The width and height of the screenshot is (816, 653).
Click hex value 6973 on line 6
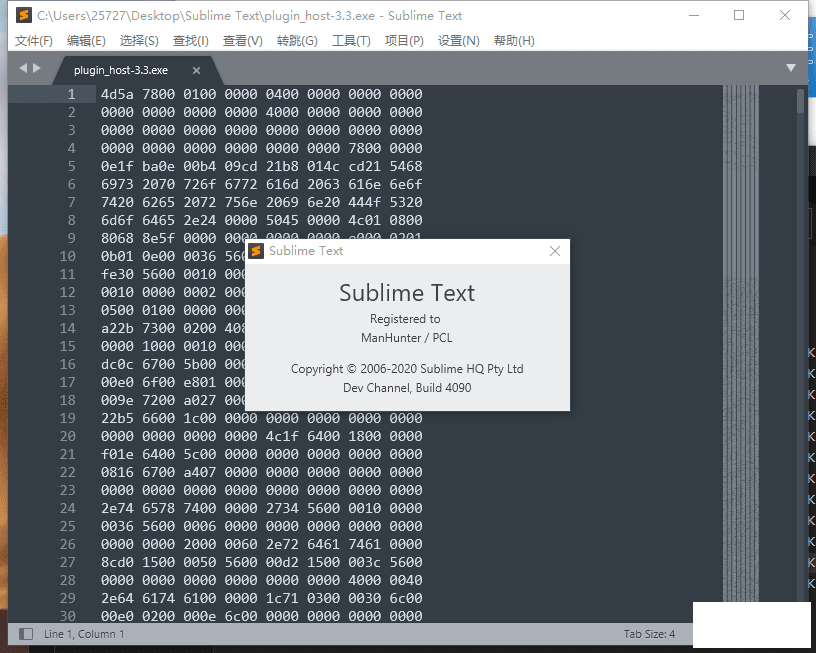coord(117,184)
